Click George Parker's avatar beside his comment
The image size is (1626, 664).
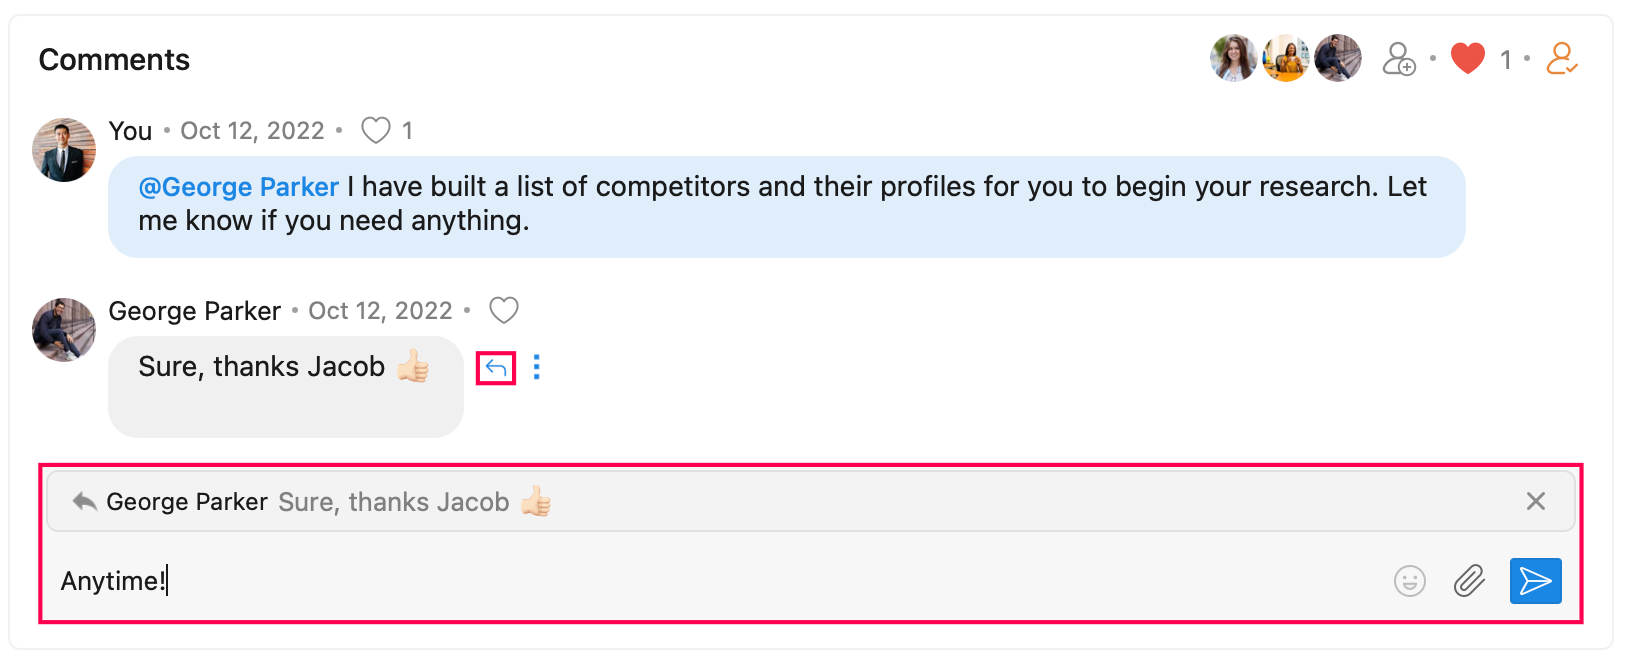click(64, 330)
